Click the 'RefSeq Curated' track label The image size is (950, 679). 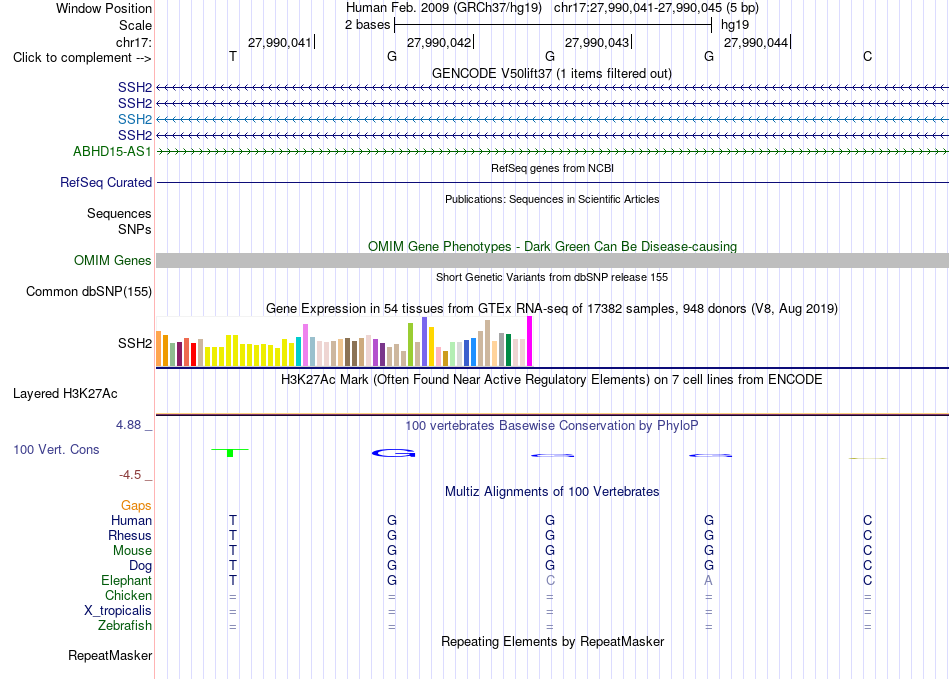106,182
